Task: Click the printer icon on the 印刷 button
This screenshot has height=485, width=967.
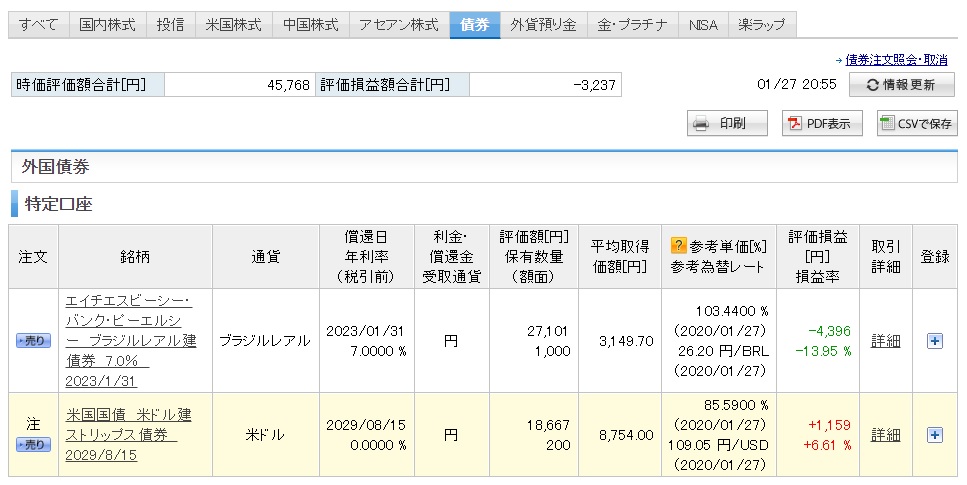Action: pyautogui.click(x=701, y=123)
